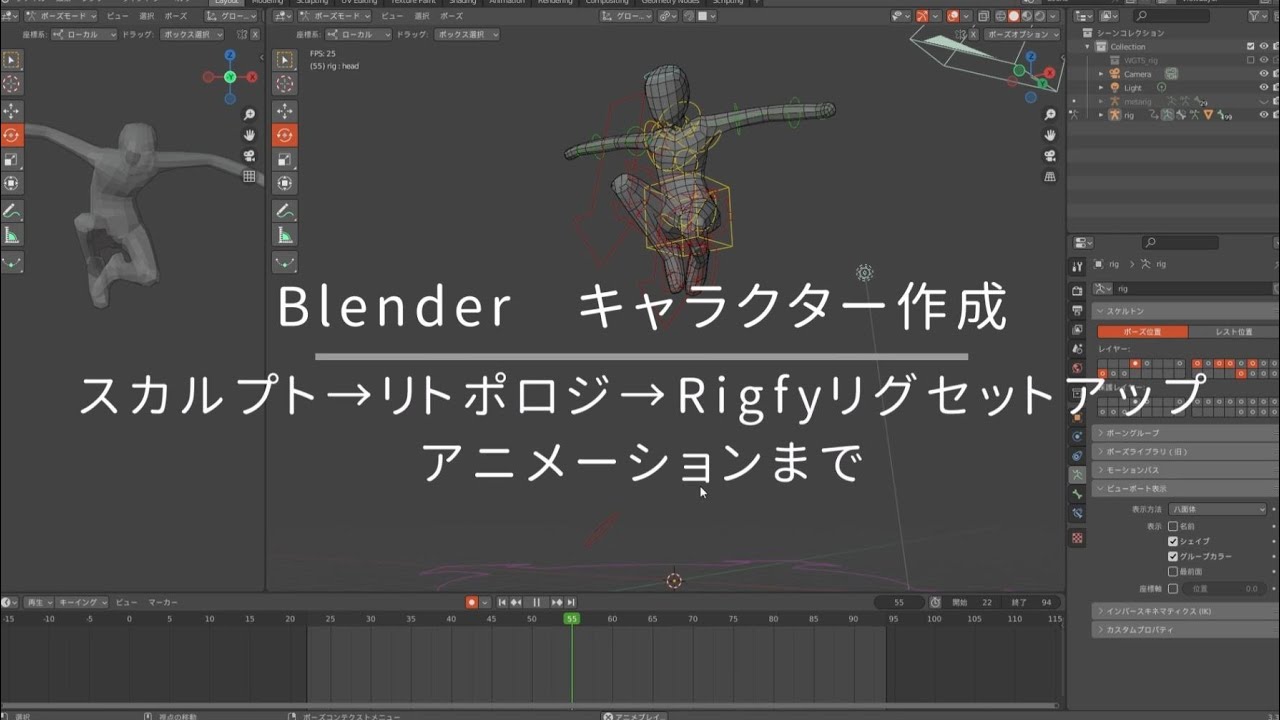Expand the モーションパス panel
This screenshot has height=720, width=1280.
point(1183,470)
